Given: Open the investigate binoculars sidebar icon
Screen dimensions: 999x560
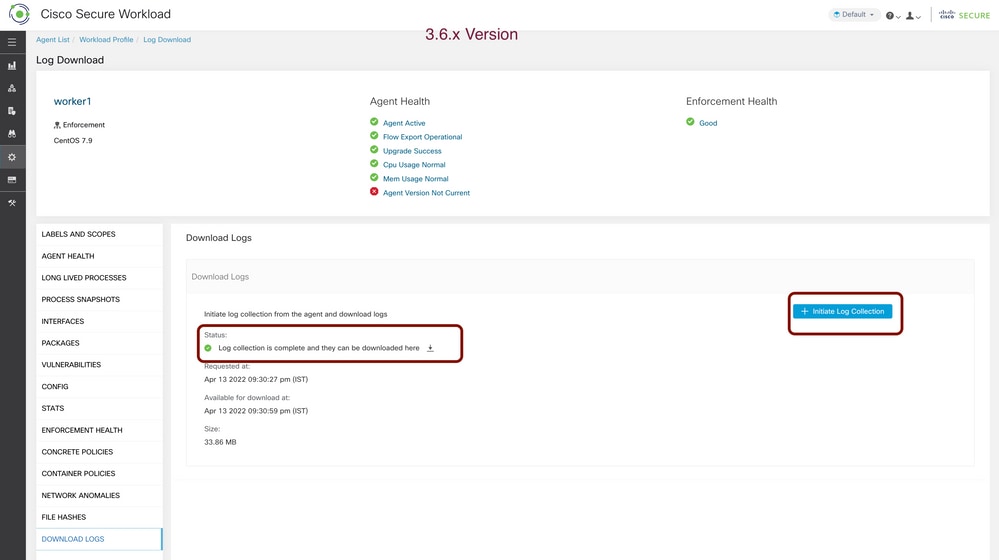Looking at the screenshot, I should tap(12, 134).
